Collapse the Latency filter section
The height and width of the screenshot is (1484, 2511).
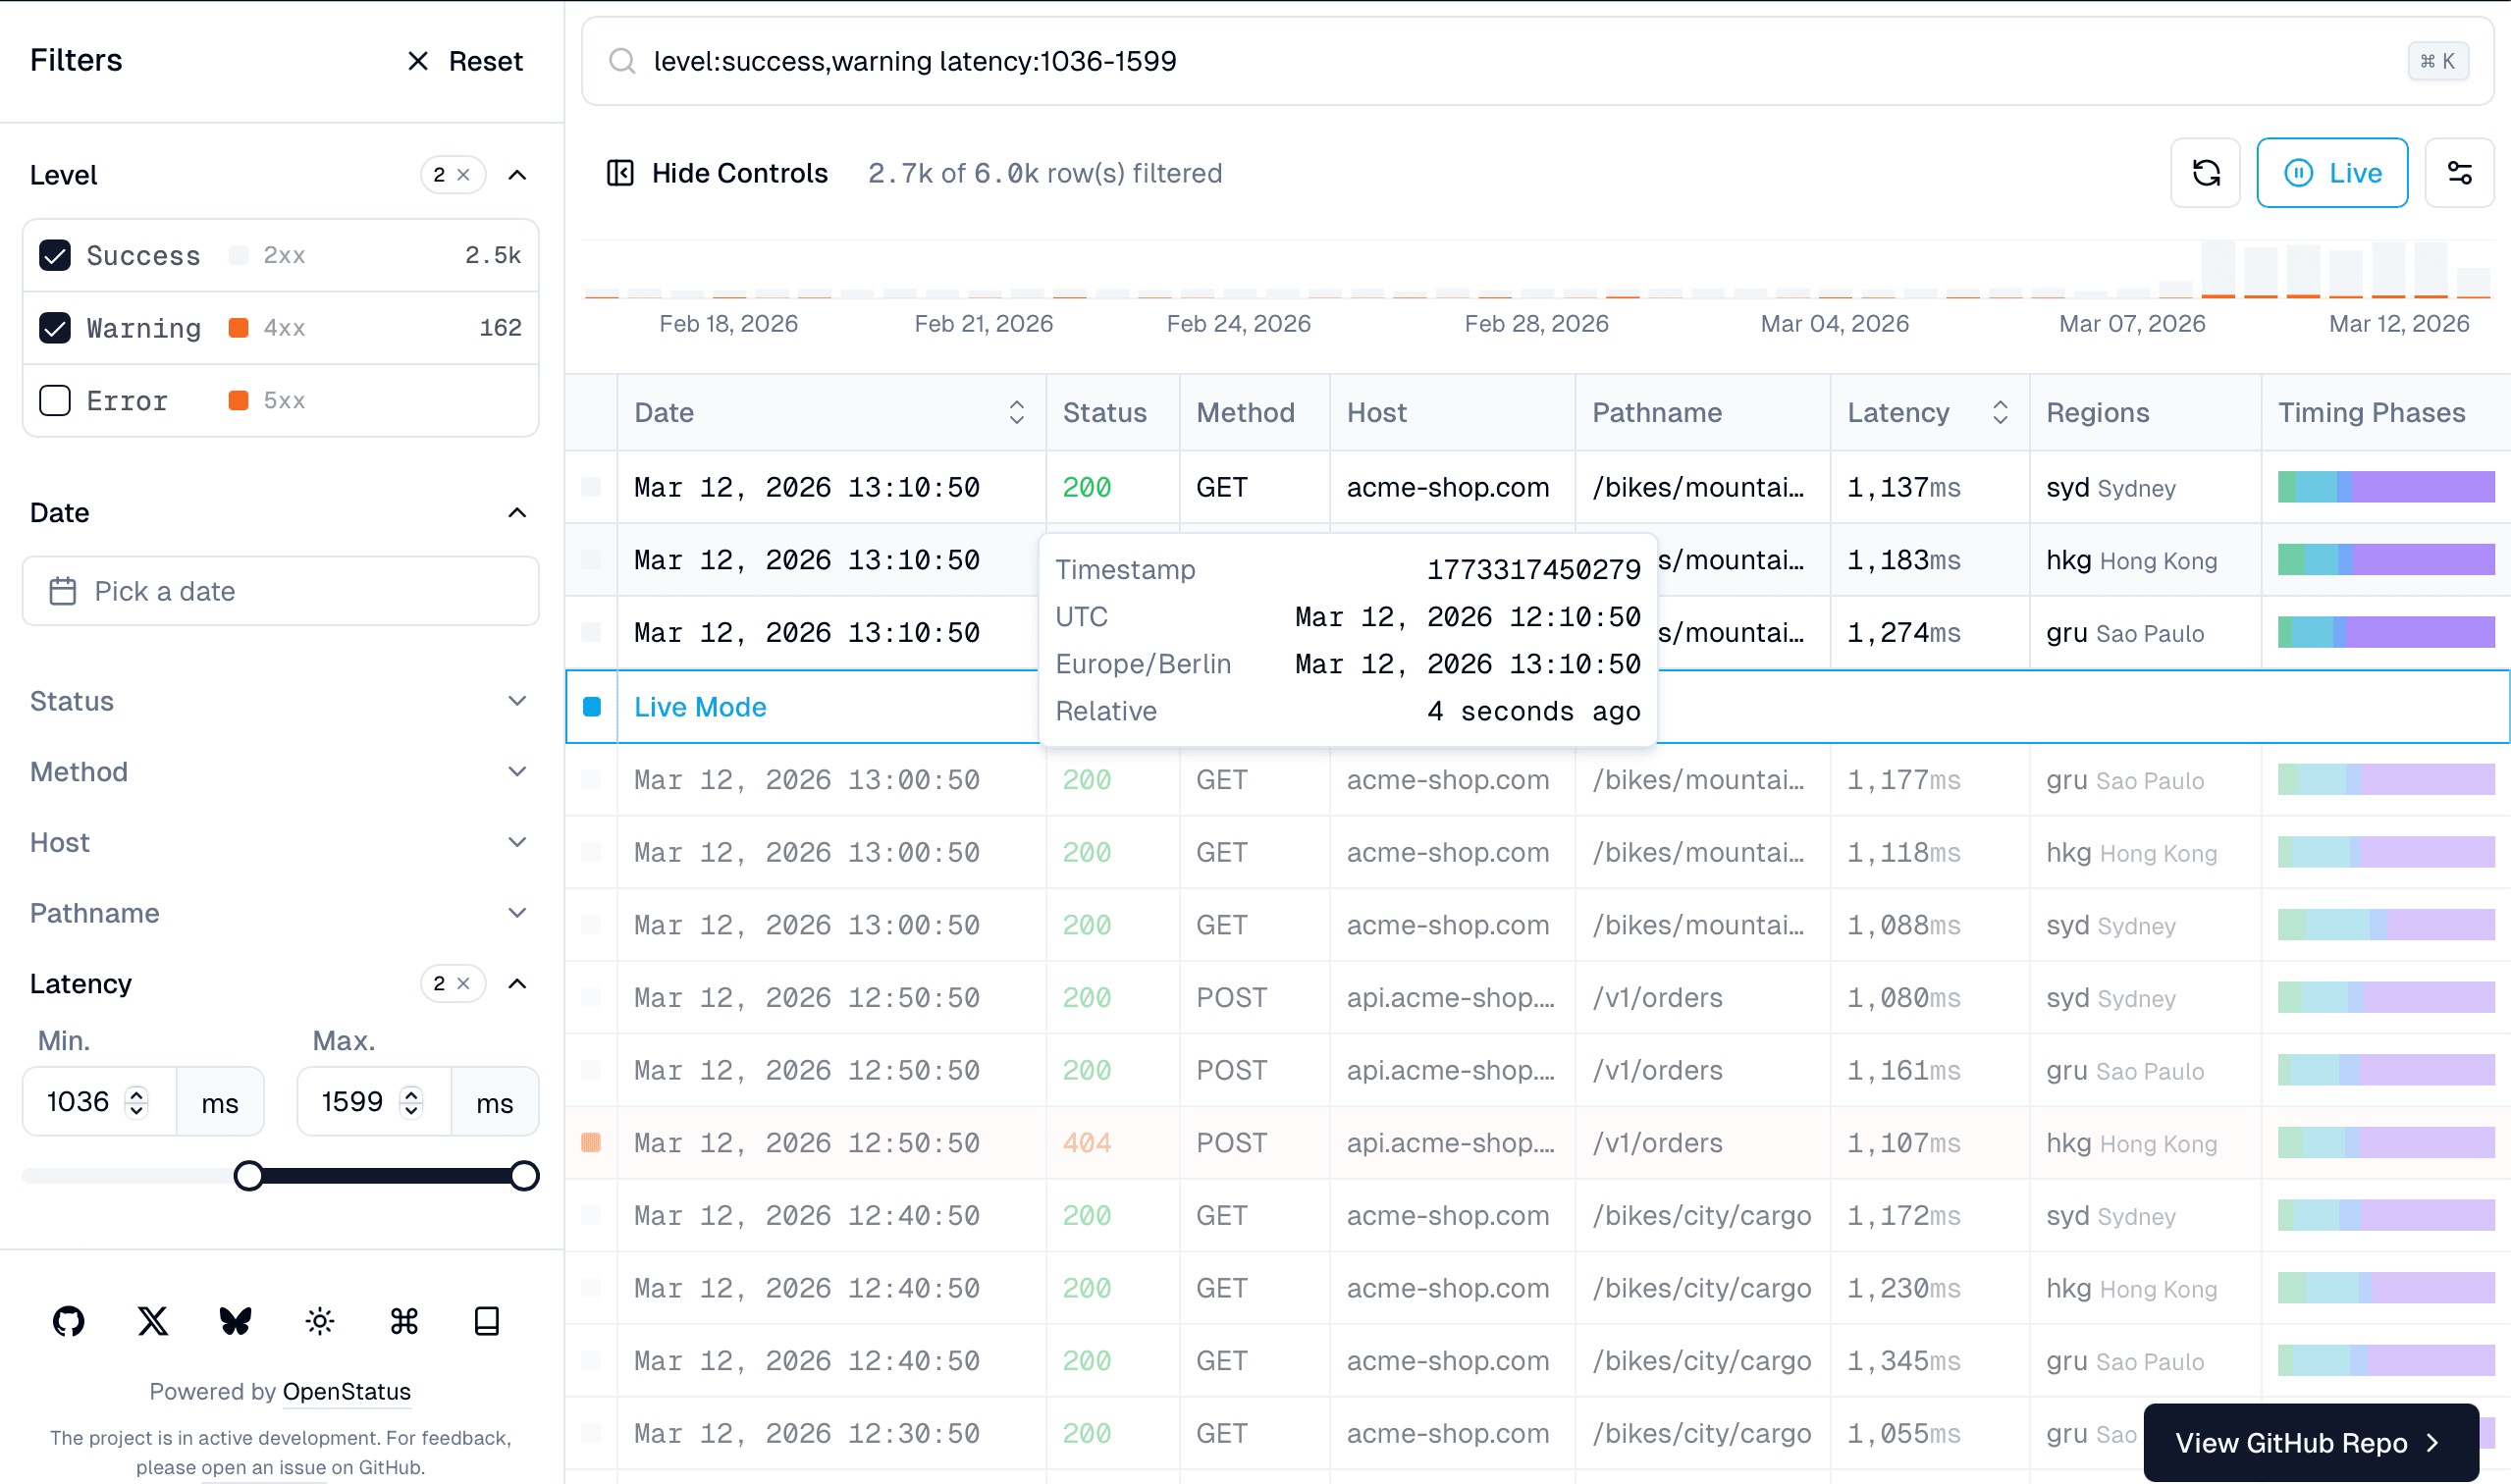[518, 983]
